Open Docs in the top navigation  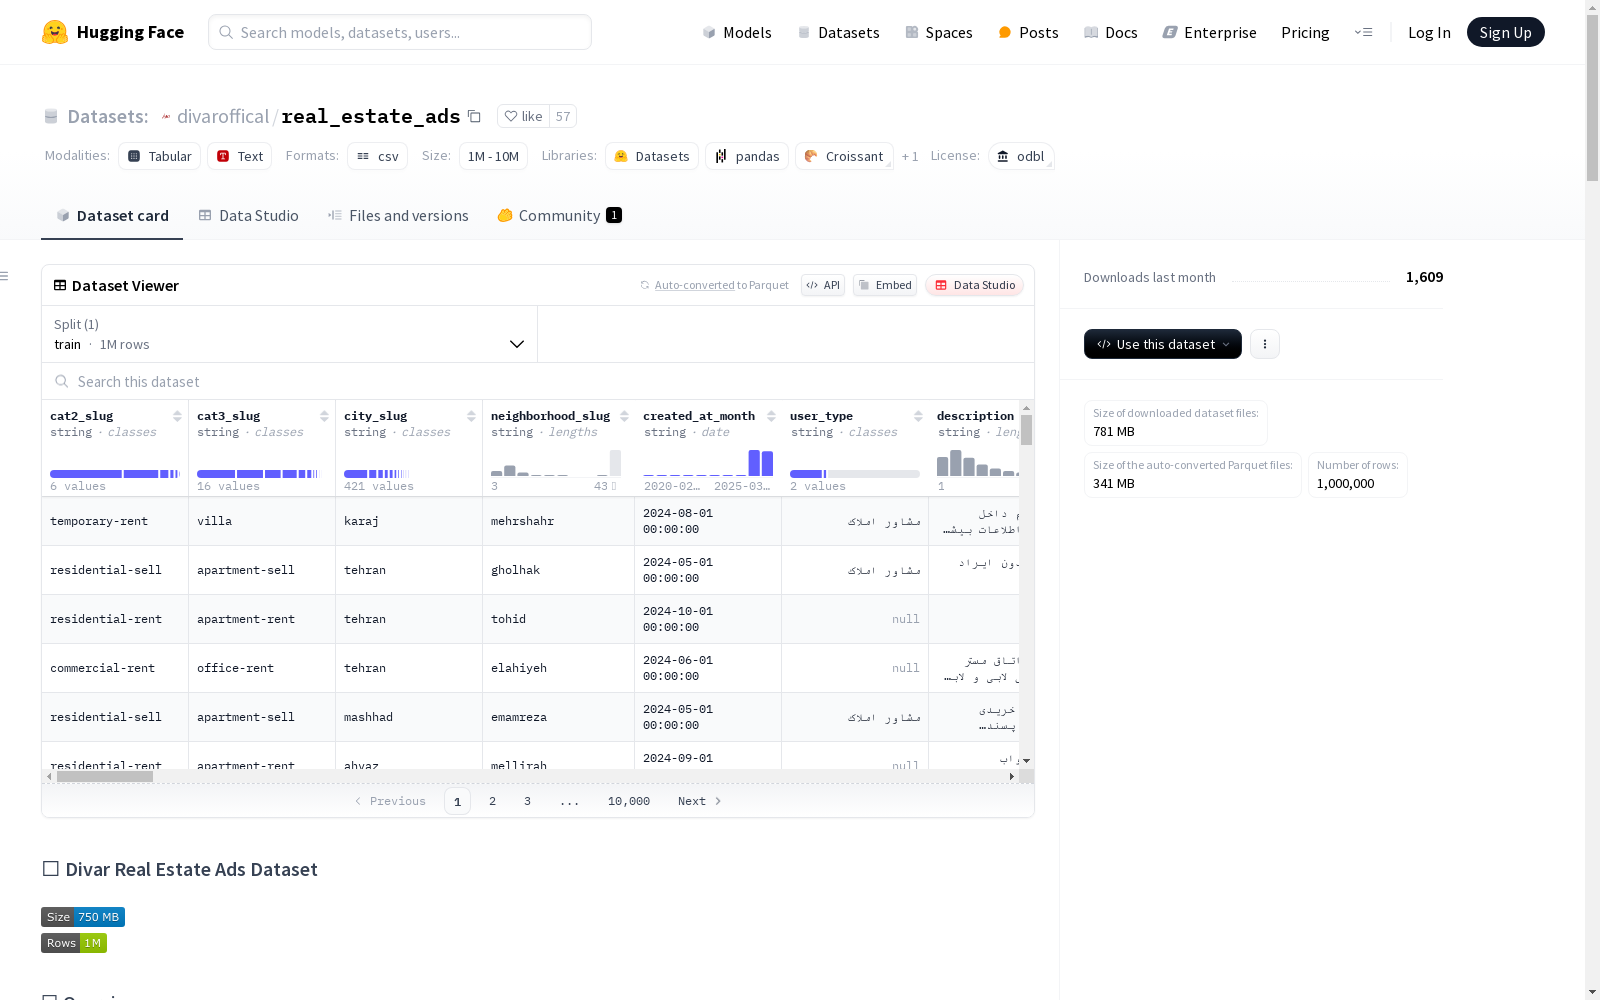pyautogui.click(x=1111, y=33)
